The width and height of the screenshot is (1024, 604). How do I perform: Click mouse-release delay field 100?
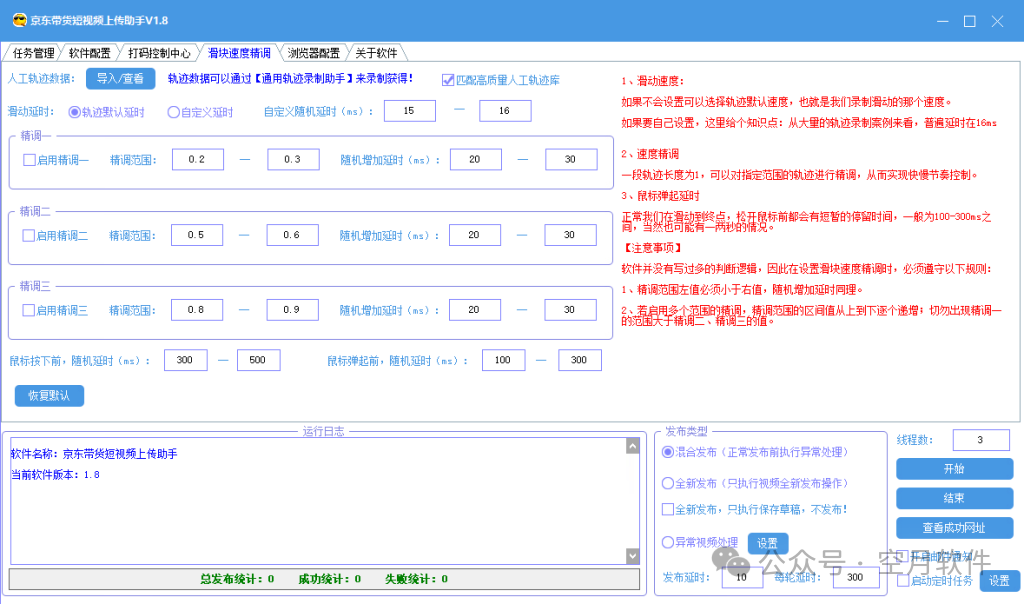tap(504, 360)
